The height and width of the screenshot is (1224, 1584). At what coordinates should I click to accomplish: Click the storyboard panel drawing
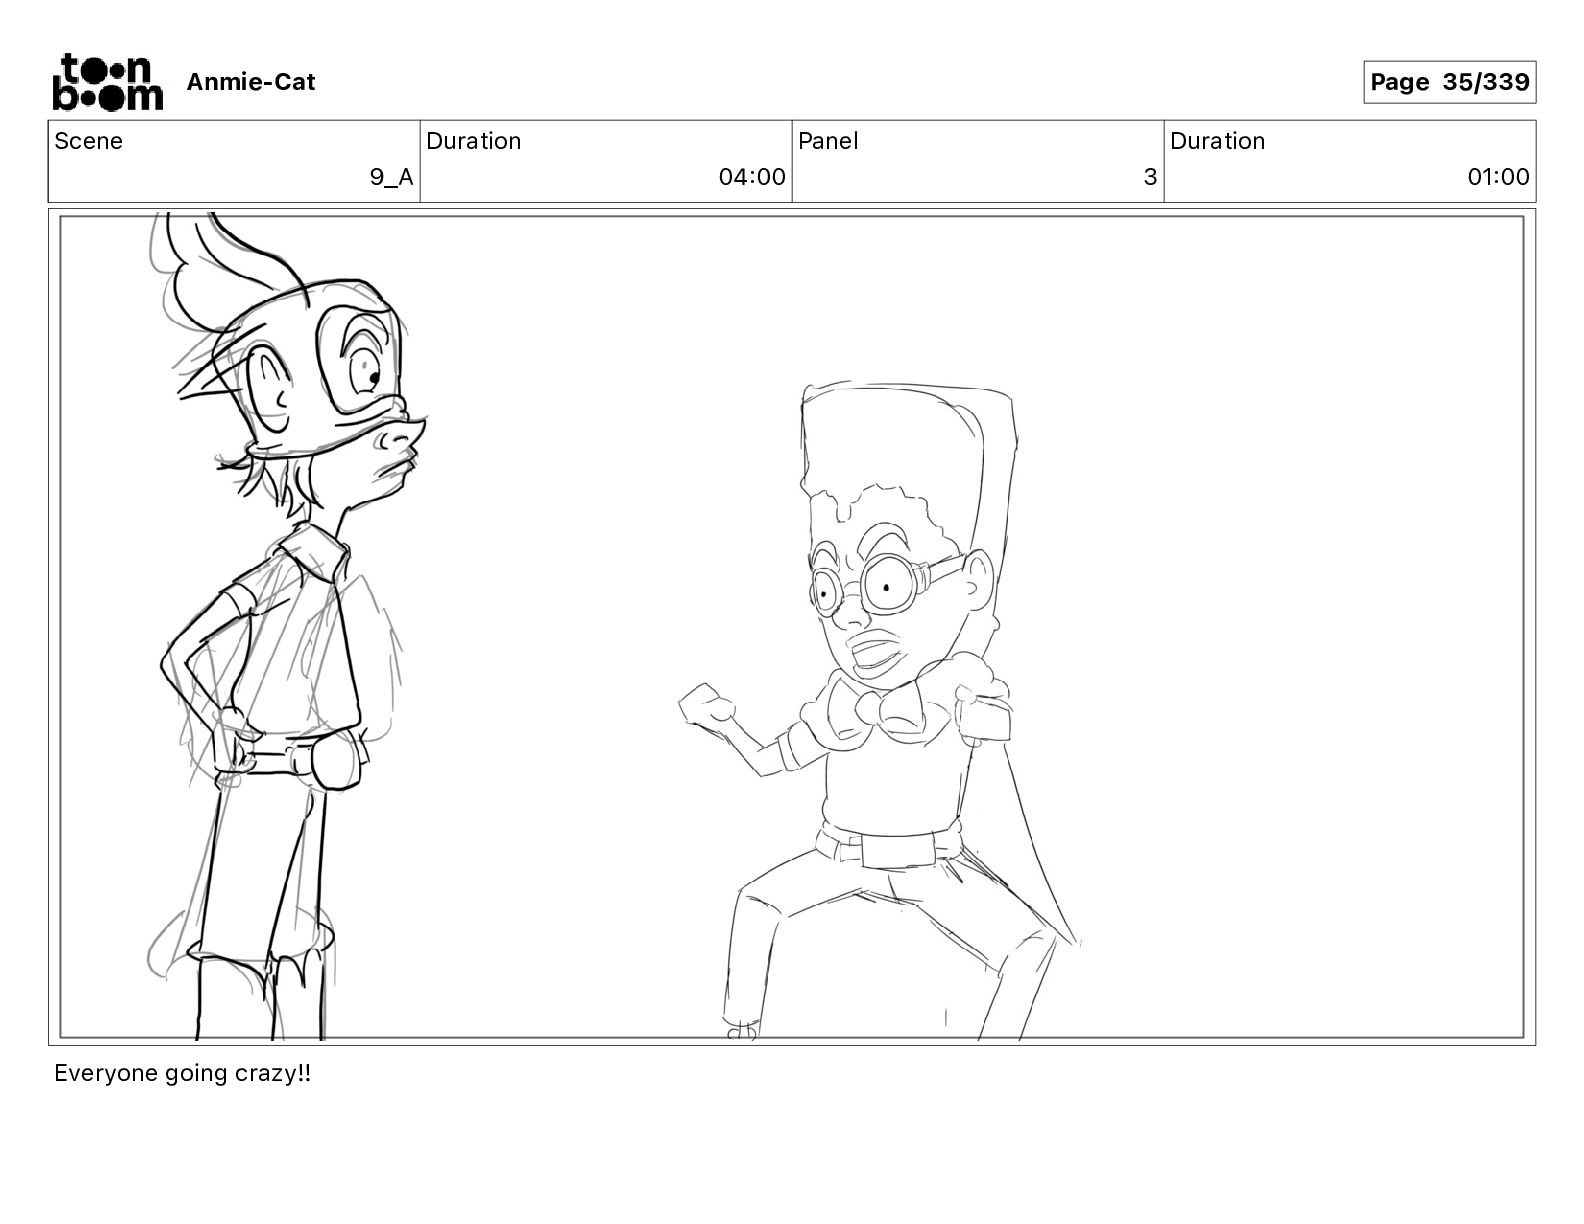[x=792, y=627]
